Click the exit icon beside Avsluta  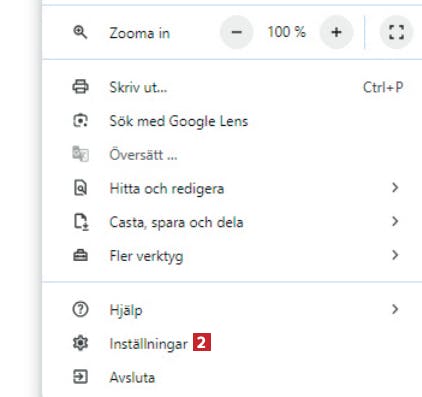[x=80, y=377]
